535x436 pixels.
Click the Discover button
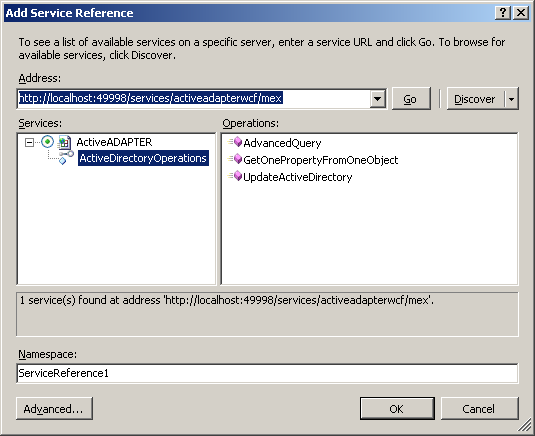475,99
